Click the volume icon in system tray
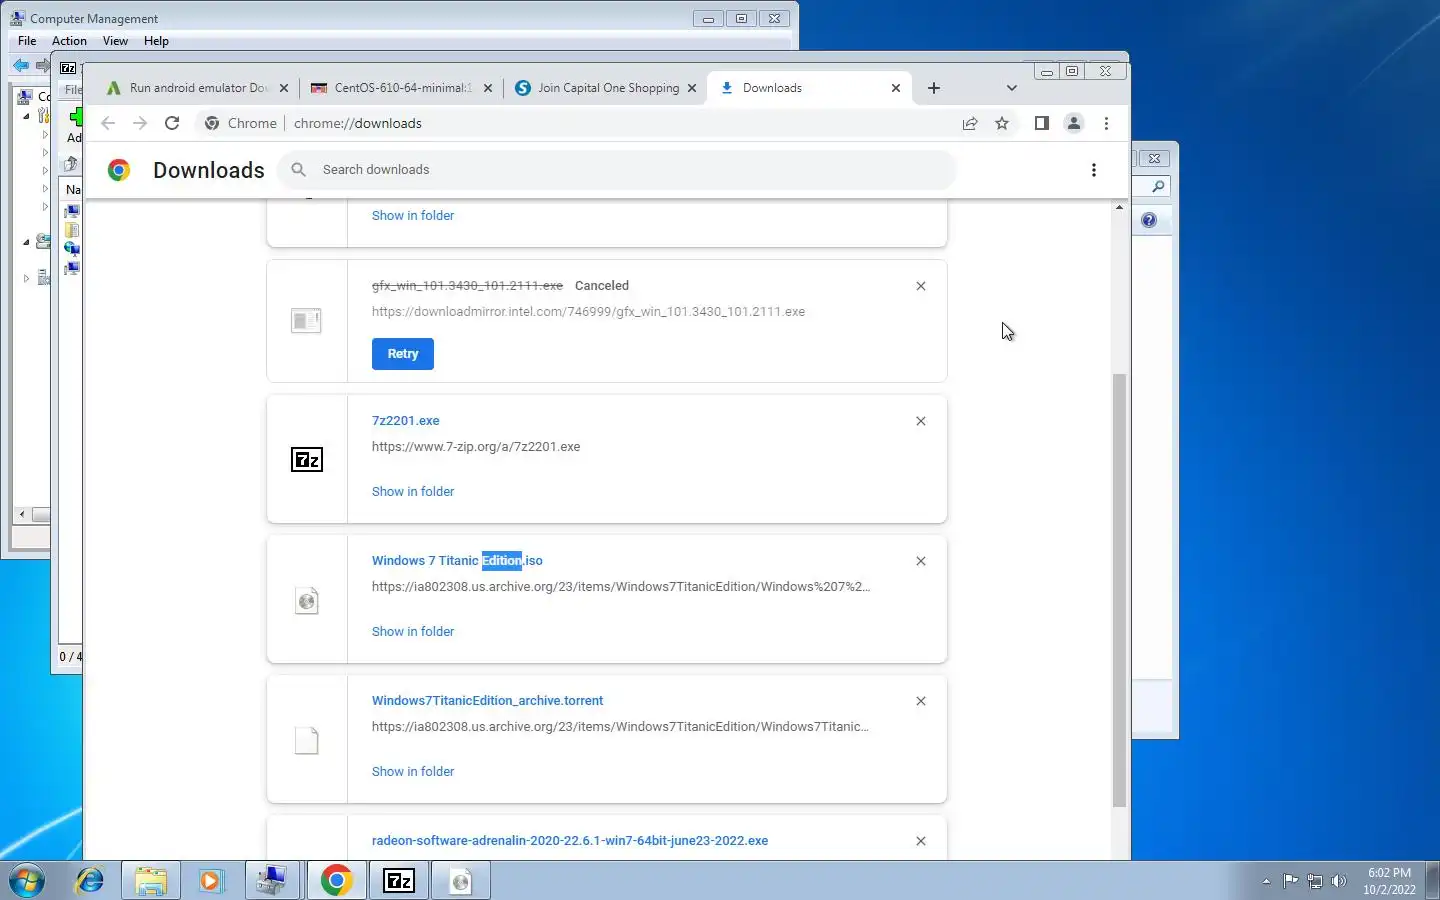 tap(1339, 881)
